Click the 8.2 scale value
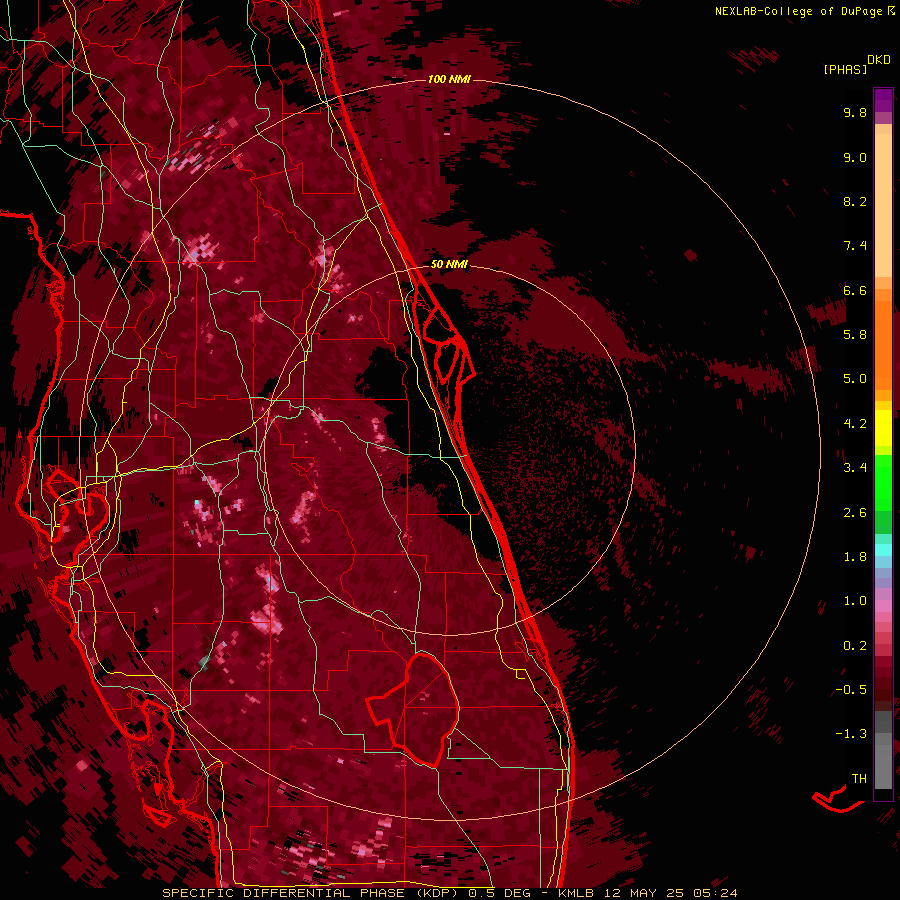 pos(855,201)
